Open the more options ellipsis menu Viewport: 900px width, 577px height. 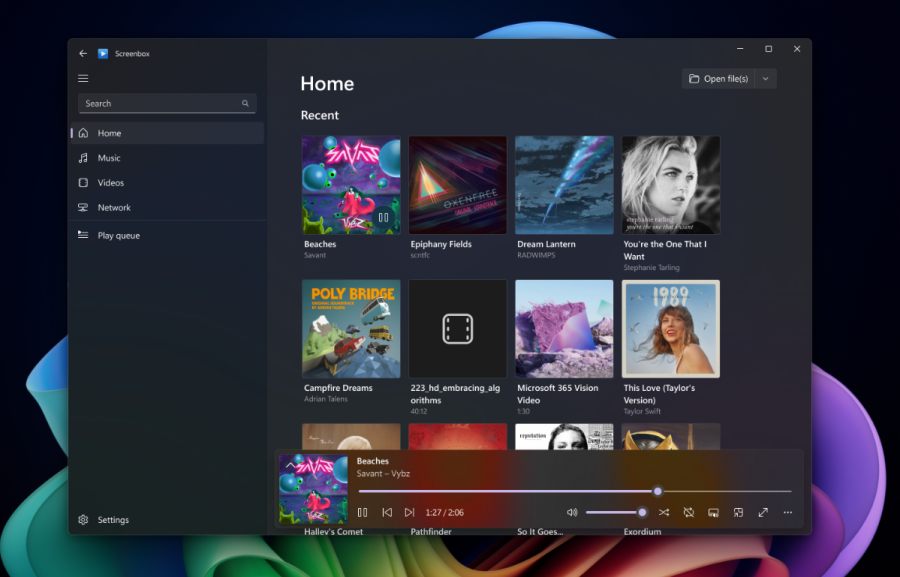click(788, 512)
